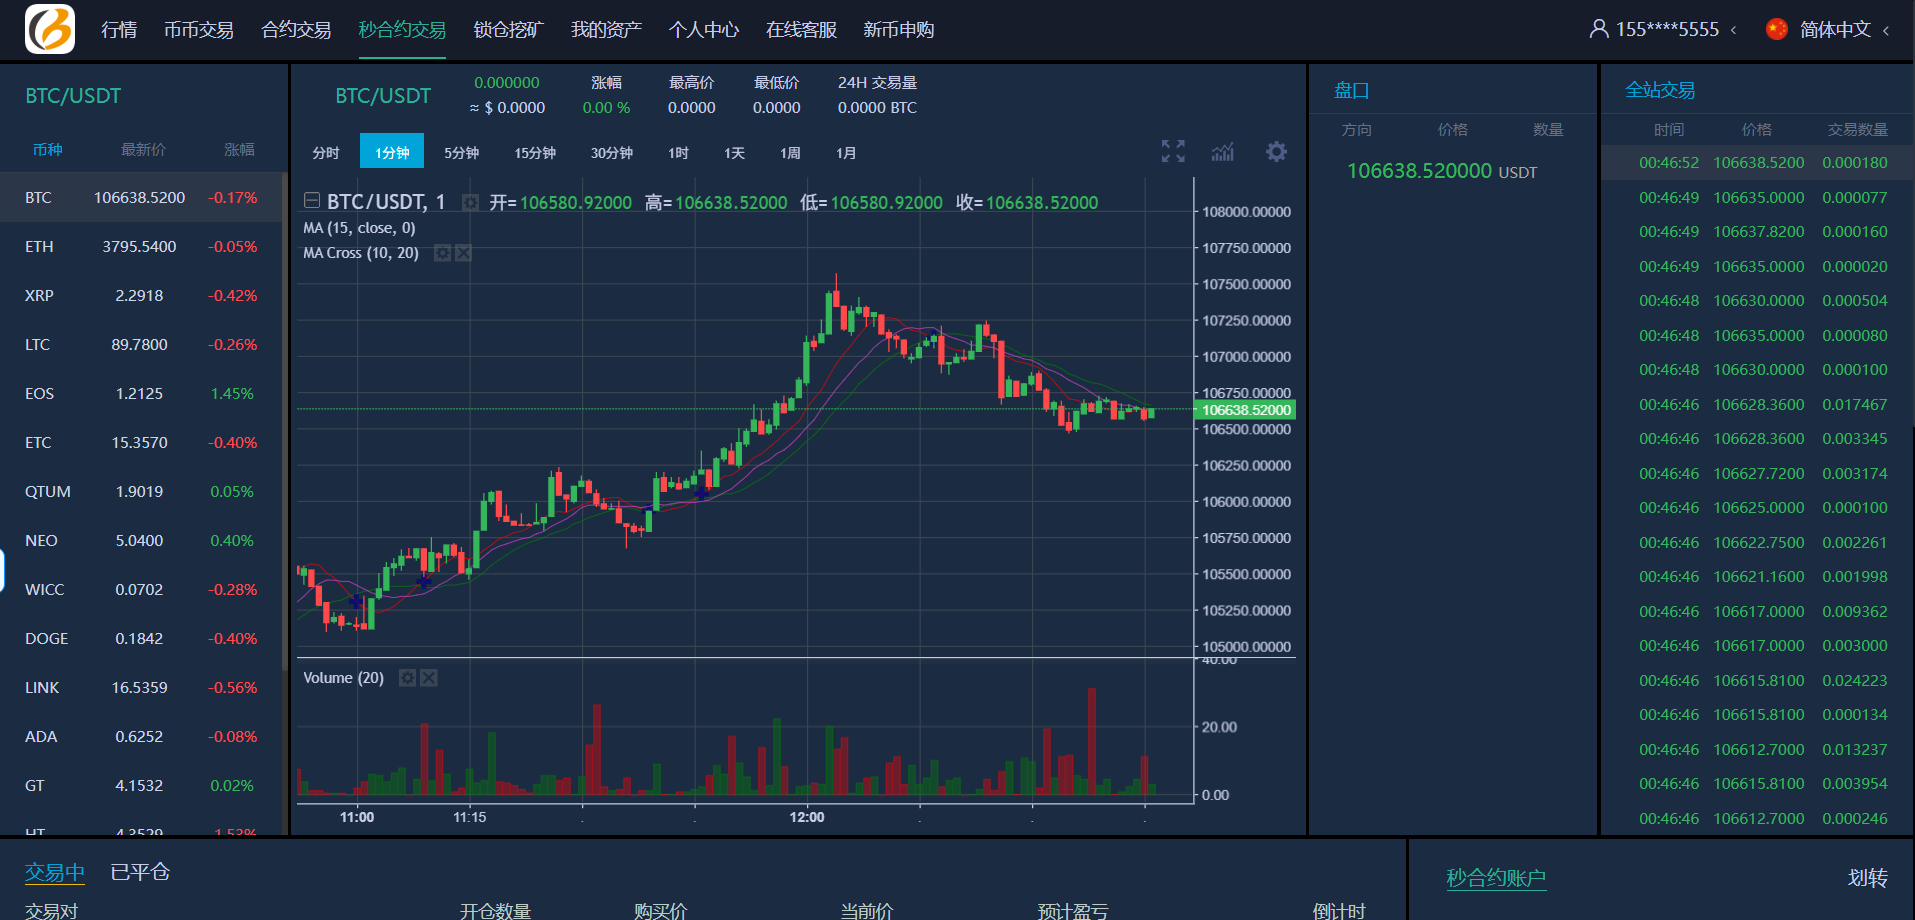
Task: Open the chart indicators icon
Action: click(1222, 152)
